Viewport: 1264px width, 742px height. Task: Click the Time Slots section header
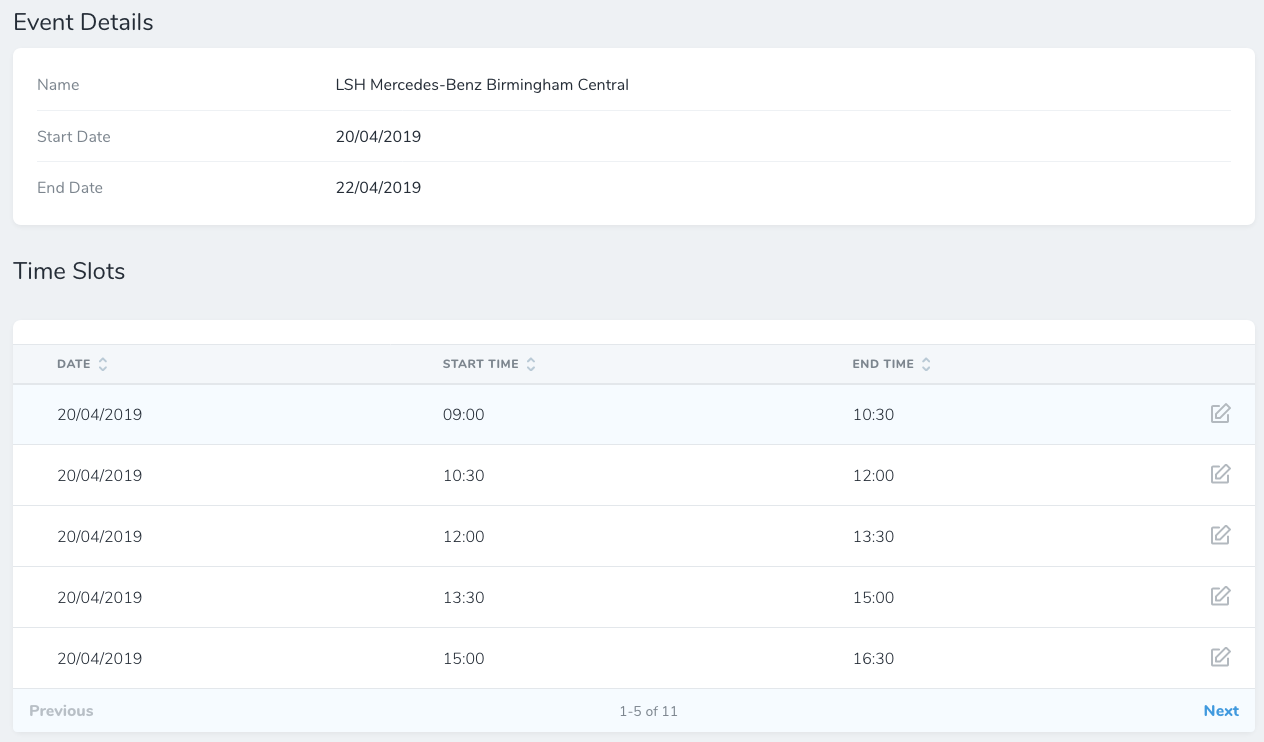pyautogui.click(x=69, y=270)
